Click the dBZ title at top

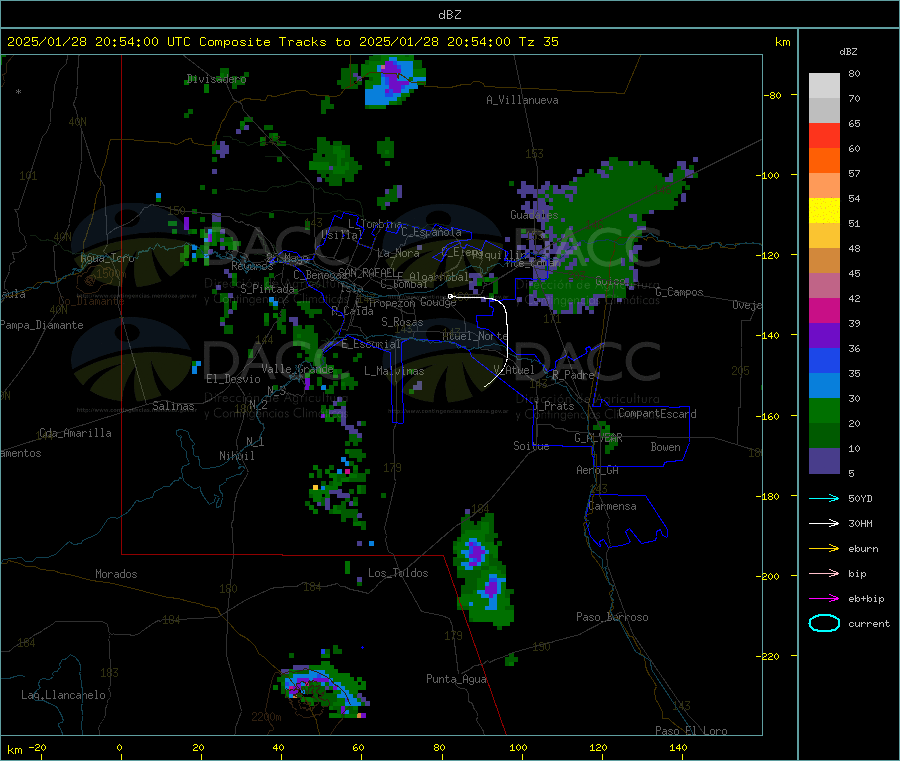pyautogui.click(x=449, y=15)
